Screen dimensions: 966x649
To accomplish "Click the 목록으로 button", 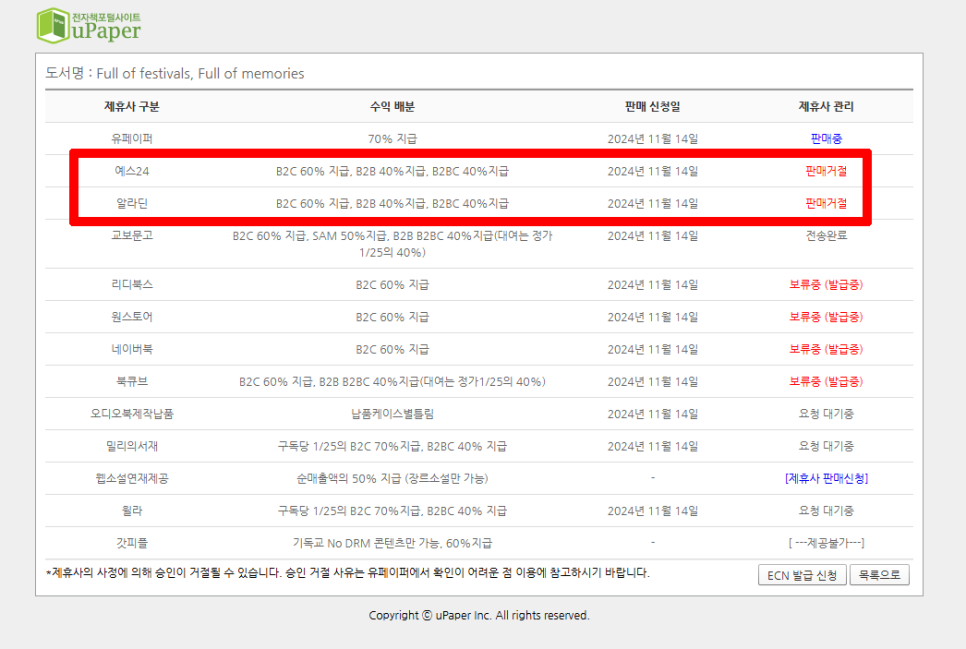I will (879, 575).
